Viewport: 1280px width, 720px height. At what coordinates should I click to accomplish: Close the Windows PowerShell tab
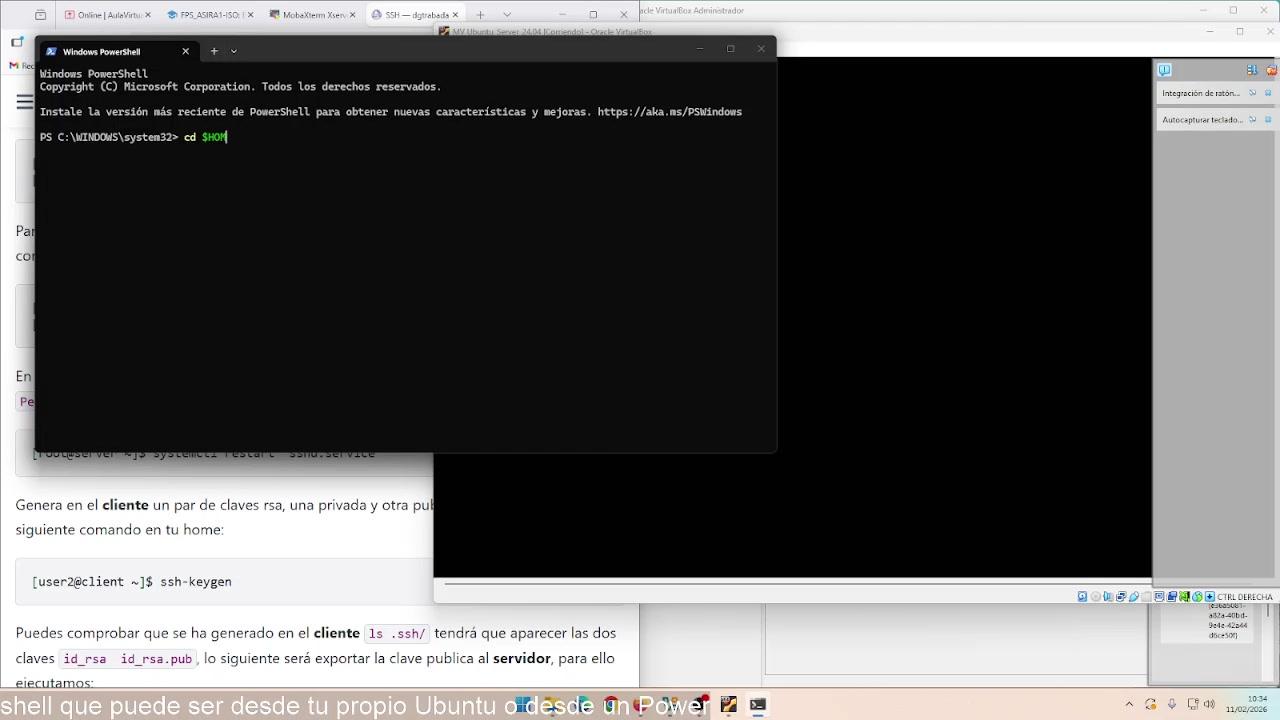click(x=185, y=51)
